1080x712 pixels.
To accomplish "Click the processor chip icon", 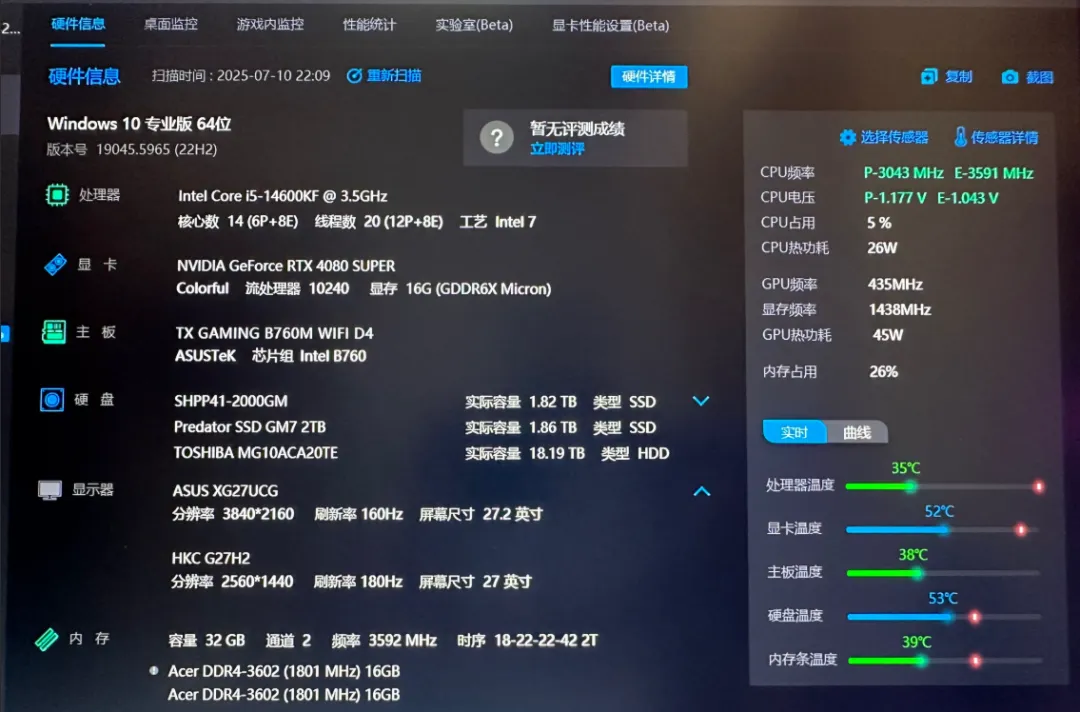I will tap(57, 196).
